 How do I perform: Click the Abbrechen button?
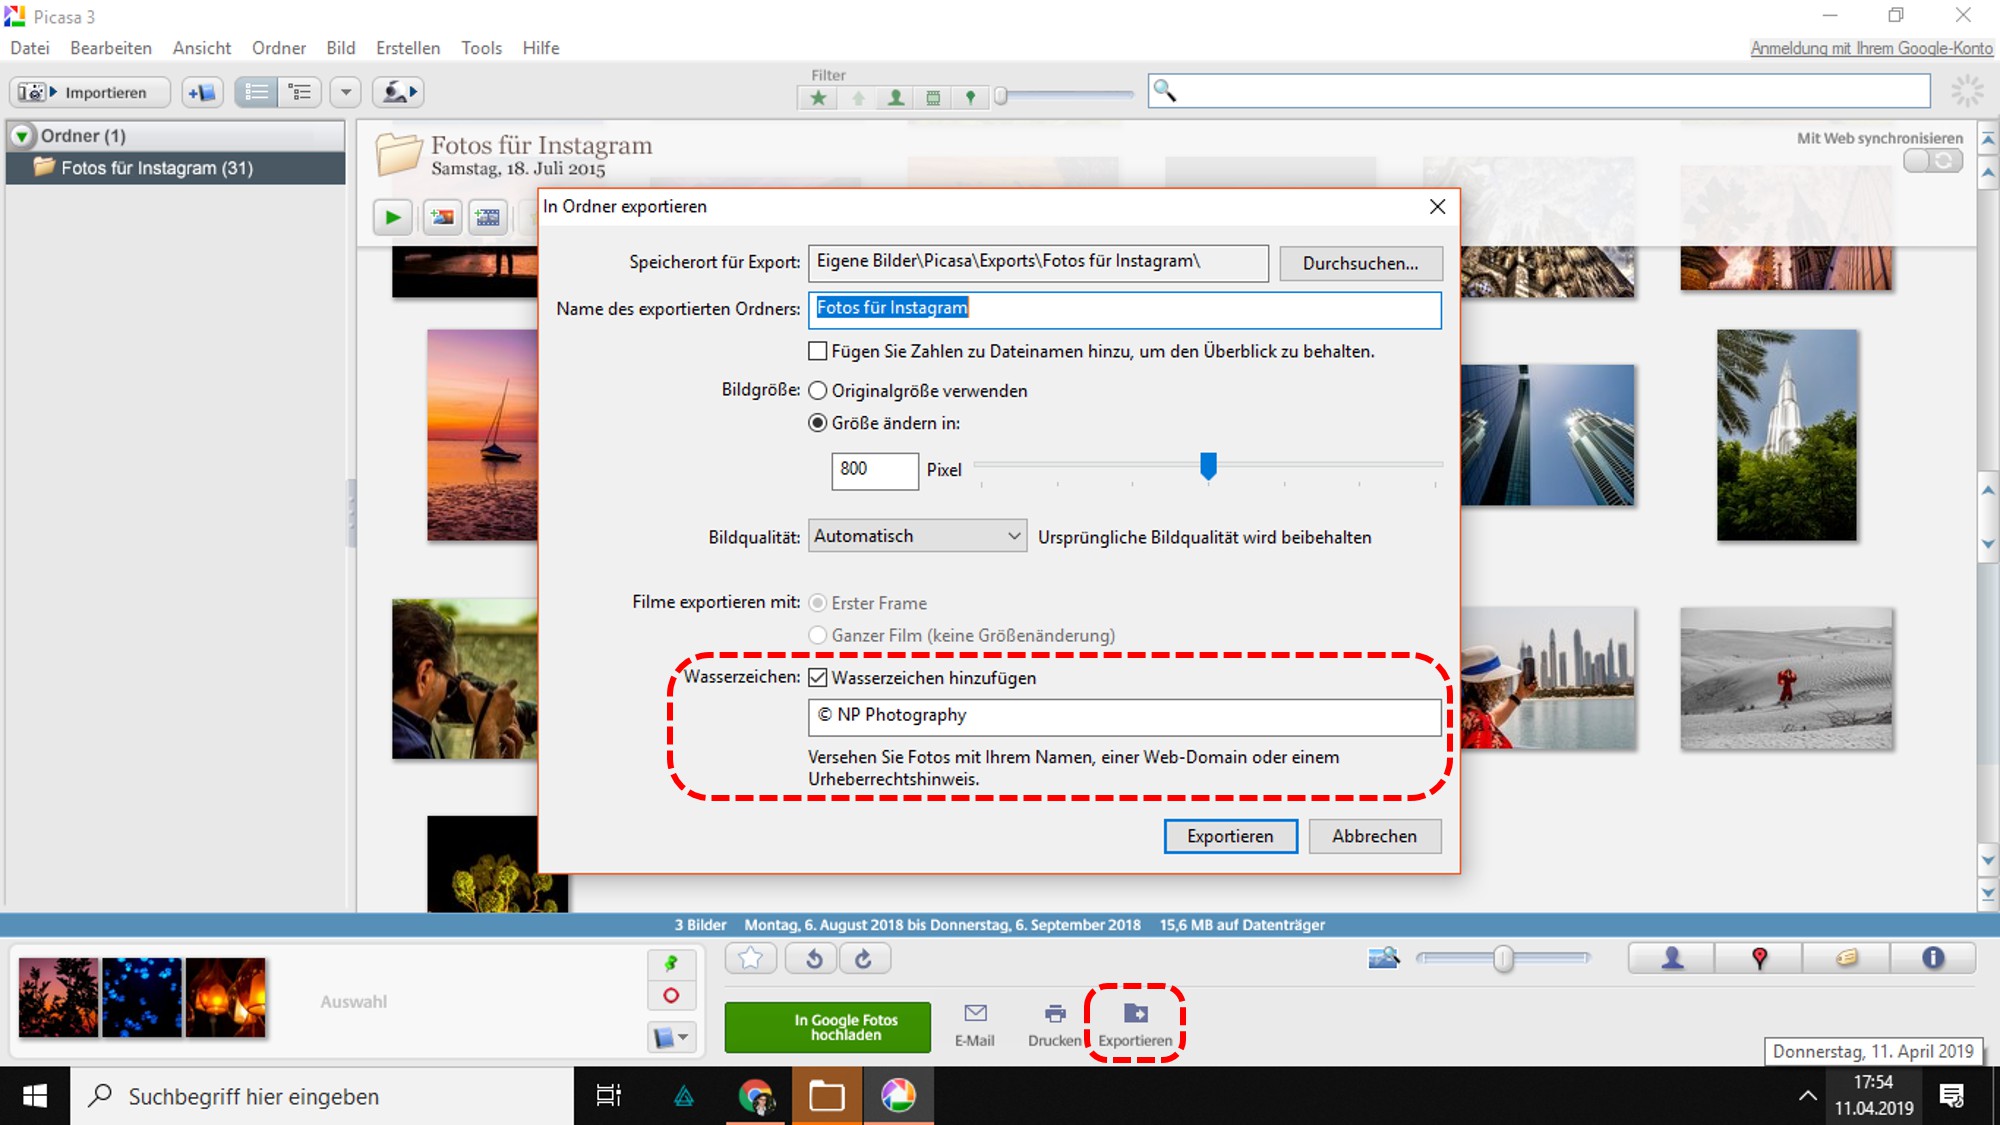(x=1373, y=836)
